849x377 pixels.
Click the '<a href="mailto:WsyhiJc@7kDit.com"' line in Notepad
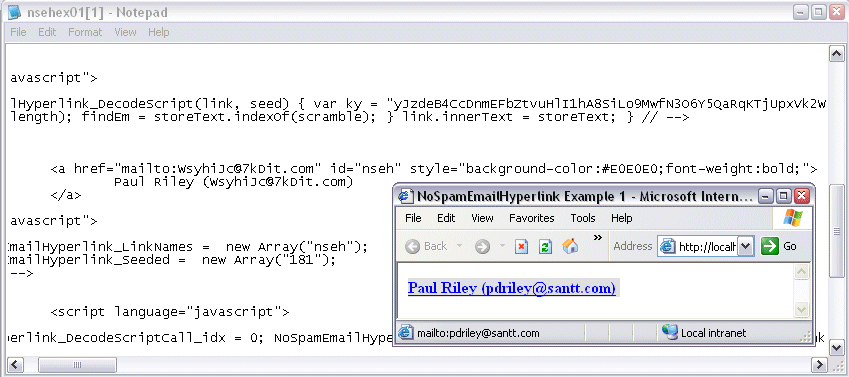[434, 169]
